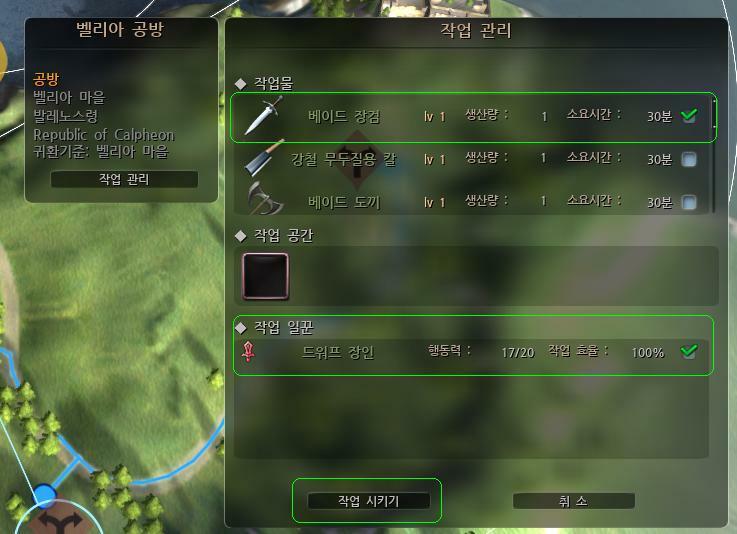Click diamond bullet beside 작업 일꾼

tap(241, 328)
